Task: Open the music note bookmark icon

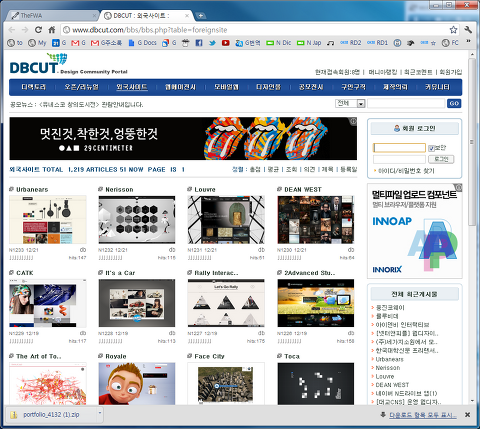Action: point(330,43)
